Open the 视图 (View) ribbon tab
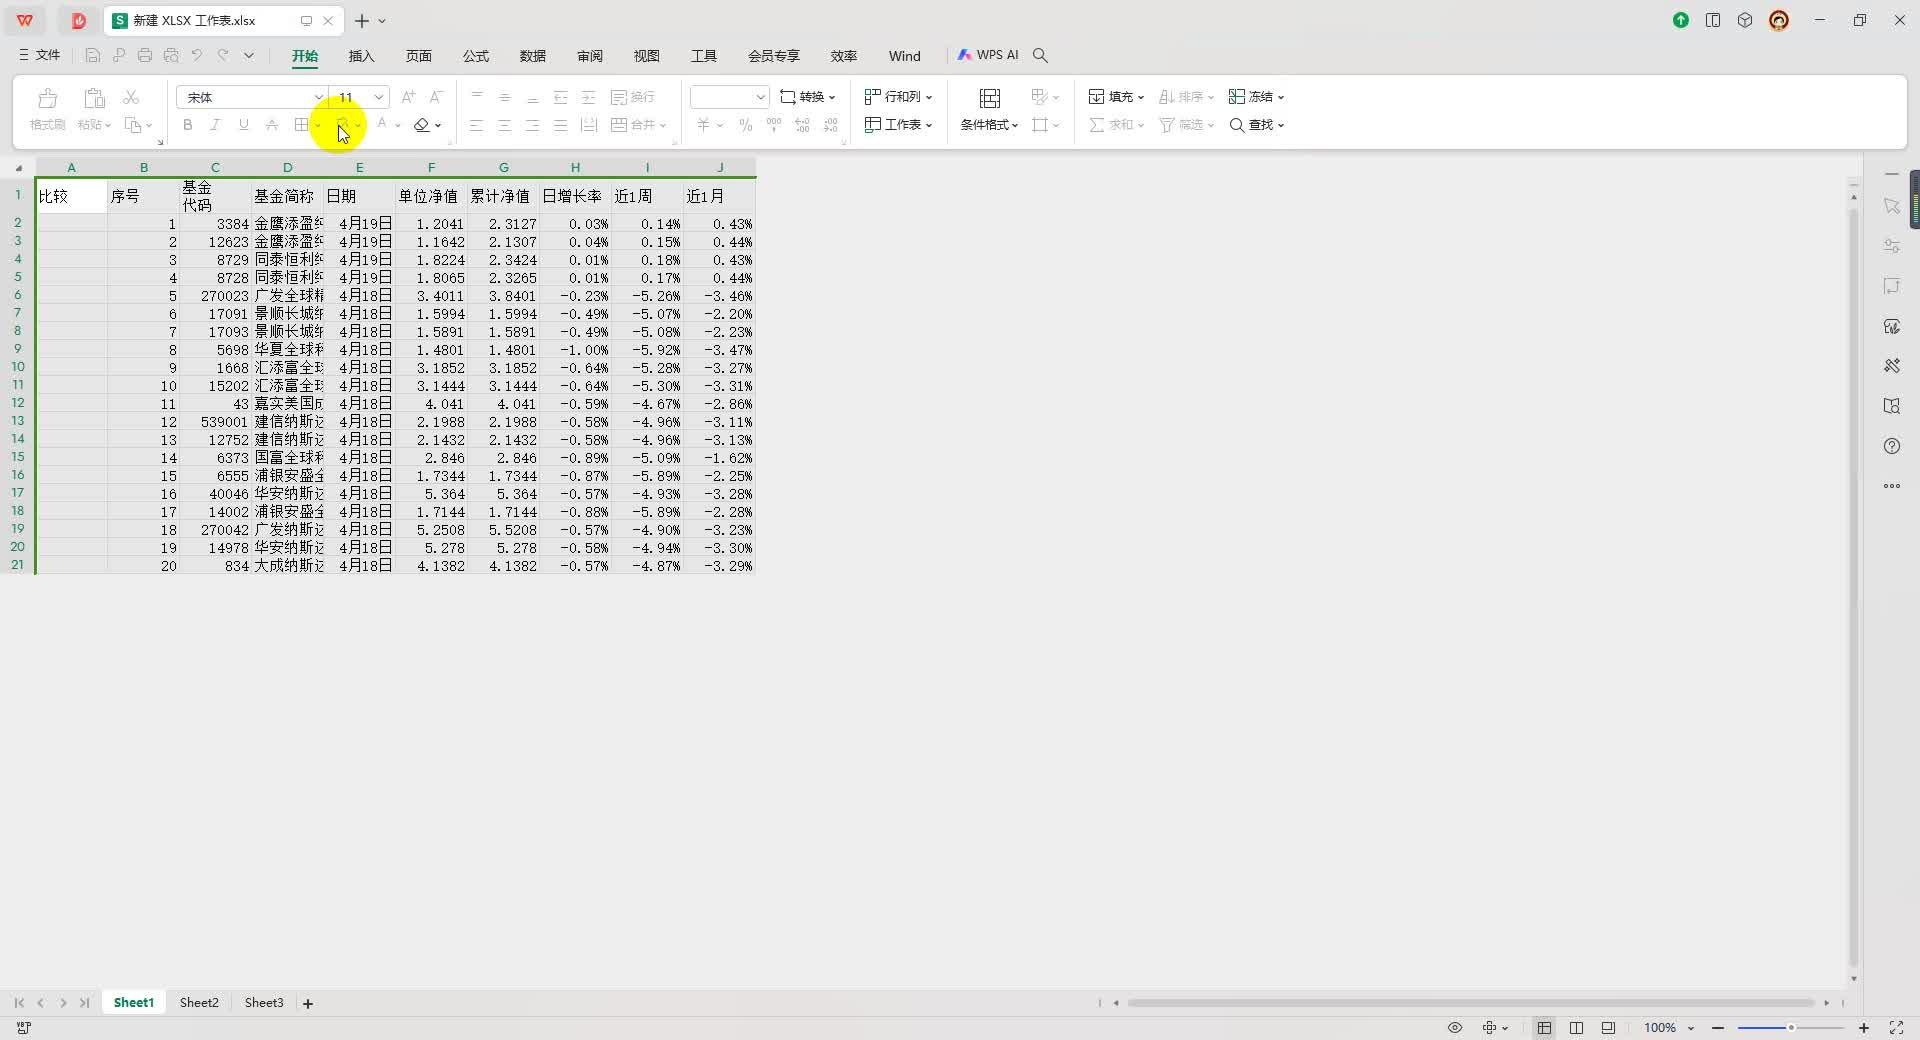 [646, 56]
